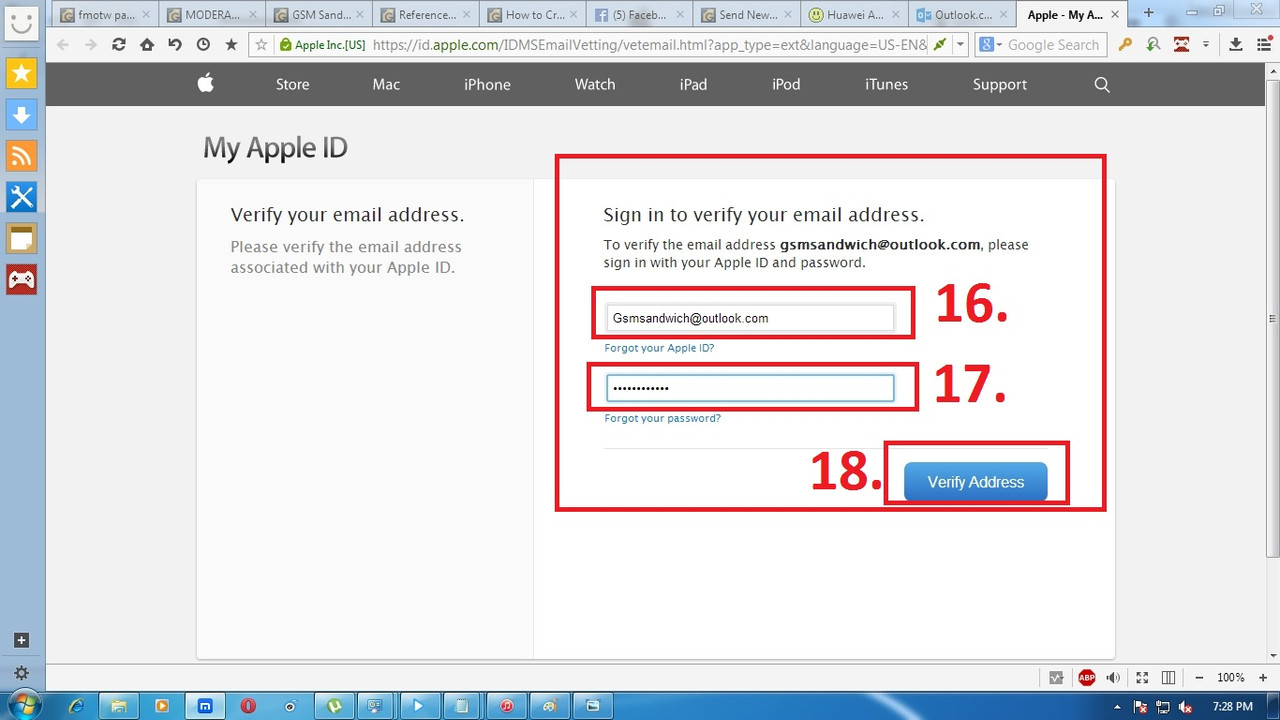
Task: Open the iPhone menu item
Action: (487, 85)
